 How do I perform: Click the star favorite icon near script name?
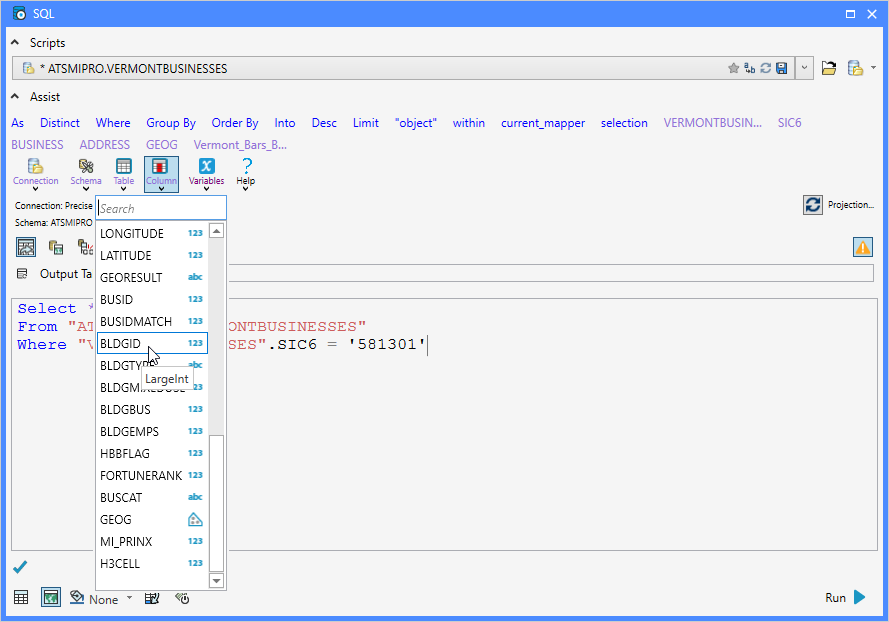tap(733, 68)
